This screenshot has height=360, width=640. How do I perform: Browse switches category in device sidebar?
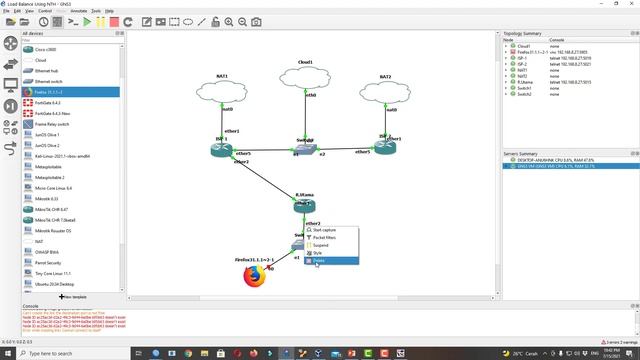[11, 64]
